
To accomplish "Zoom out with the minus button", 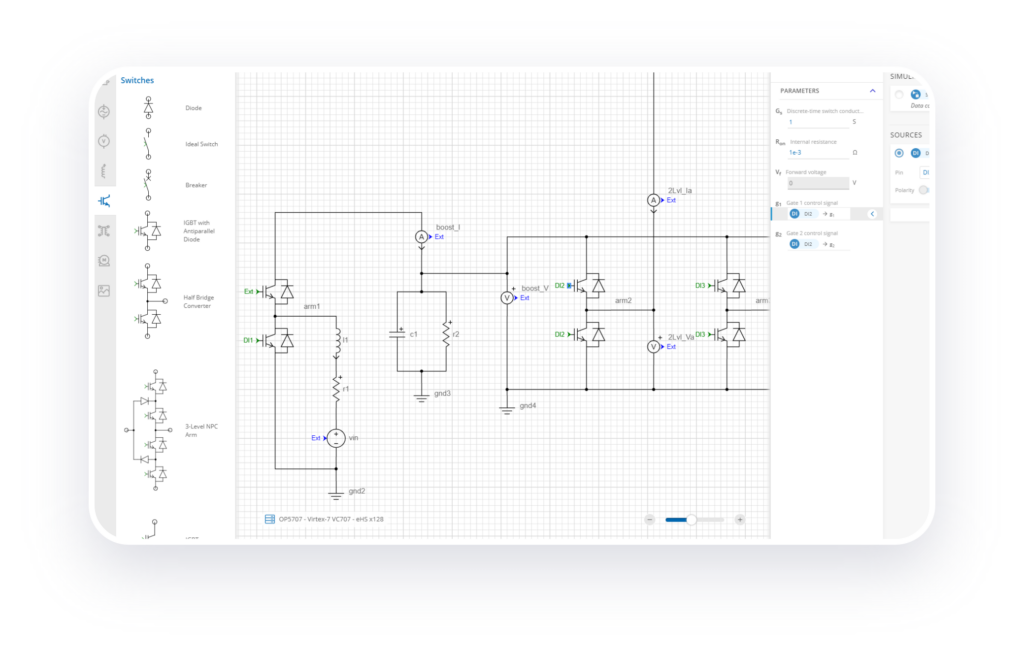I will coord(650,519).
